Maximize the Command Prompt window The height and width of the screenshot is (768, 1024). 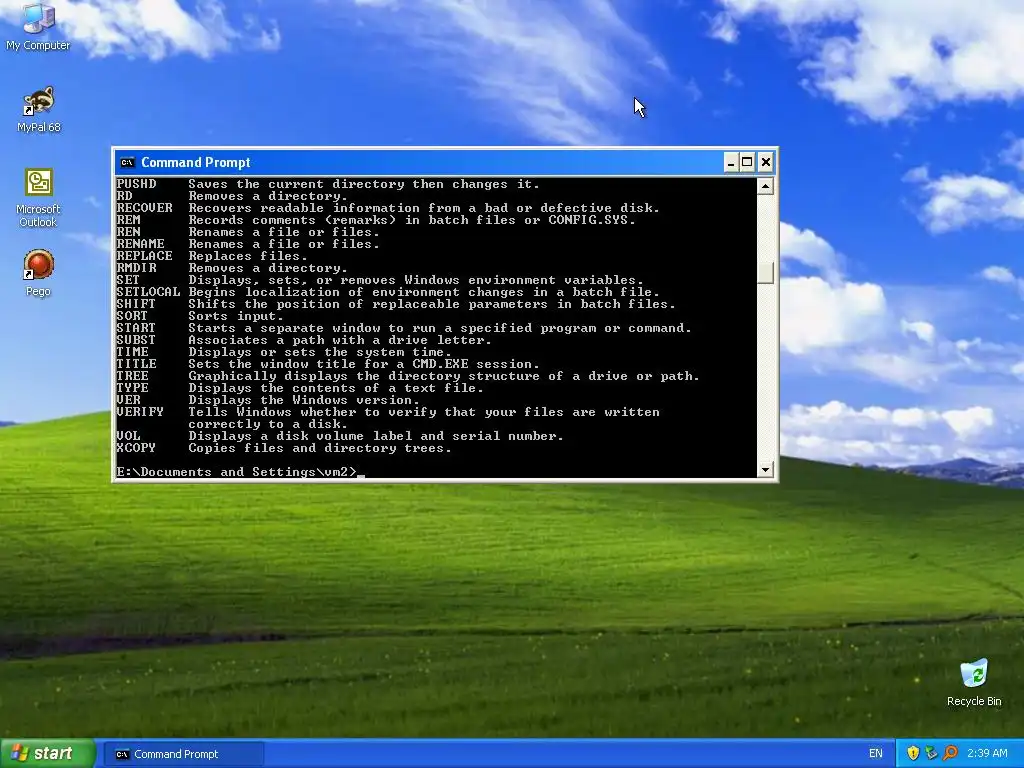[748, 162]
